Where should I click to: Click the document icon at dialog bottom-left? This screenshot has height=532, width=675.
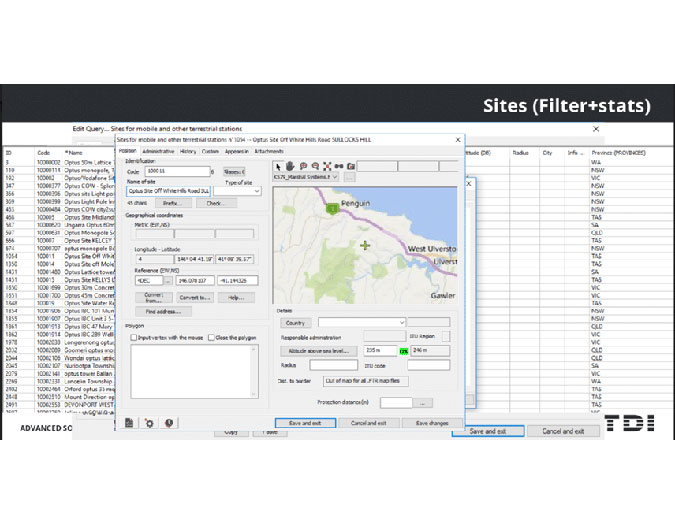click(129, 423)
